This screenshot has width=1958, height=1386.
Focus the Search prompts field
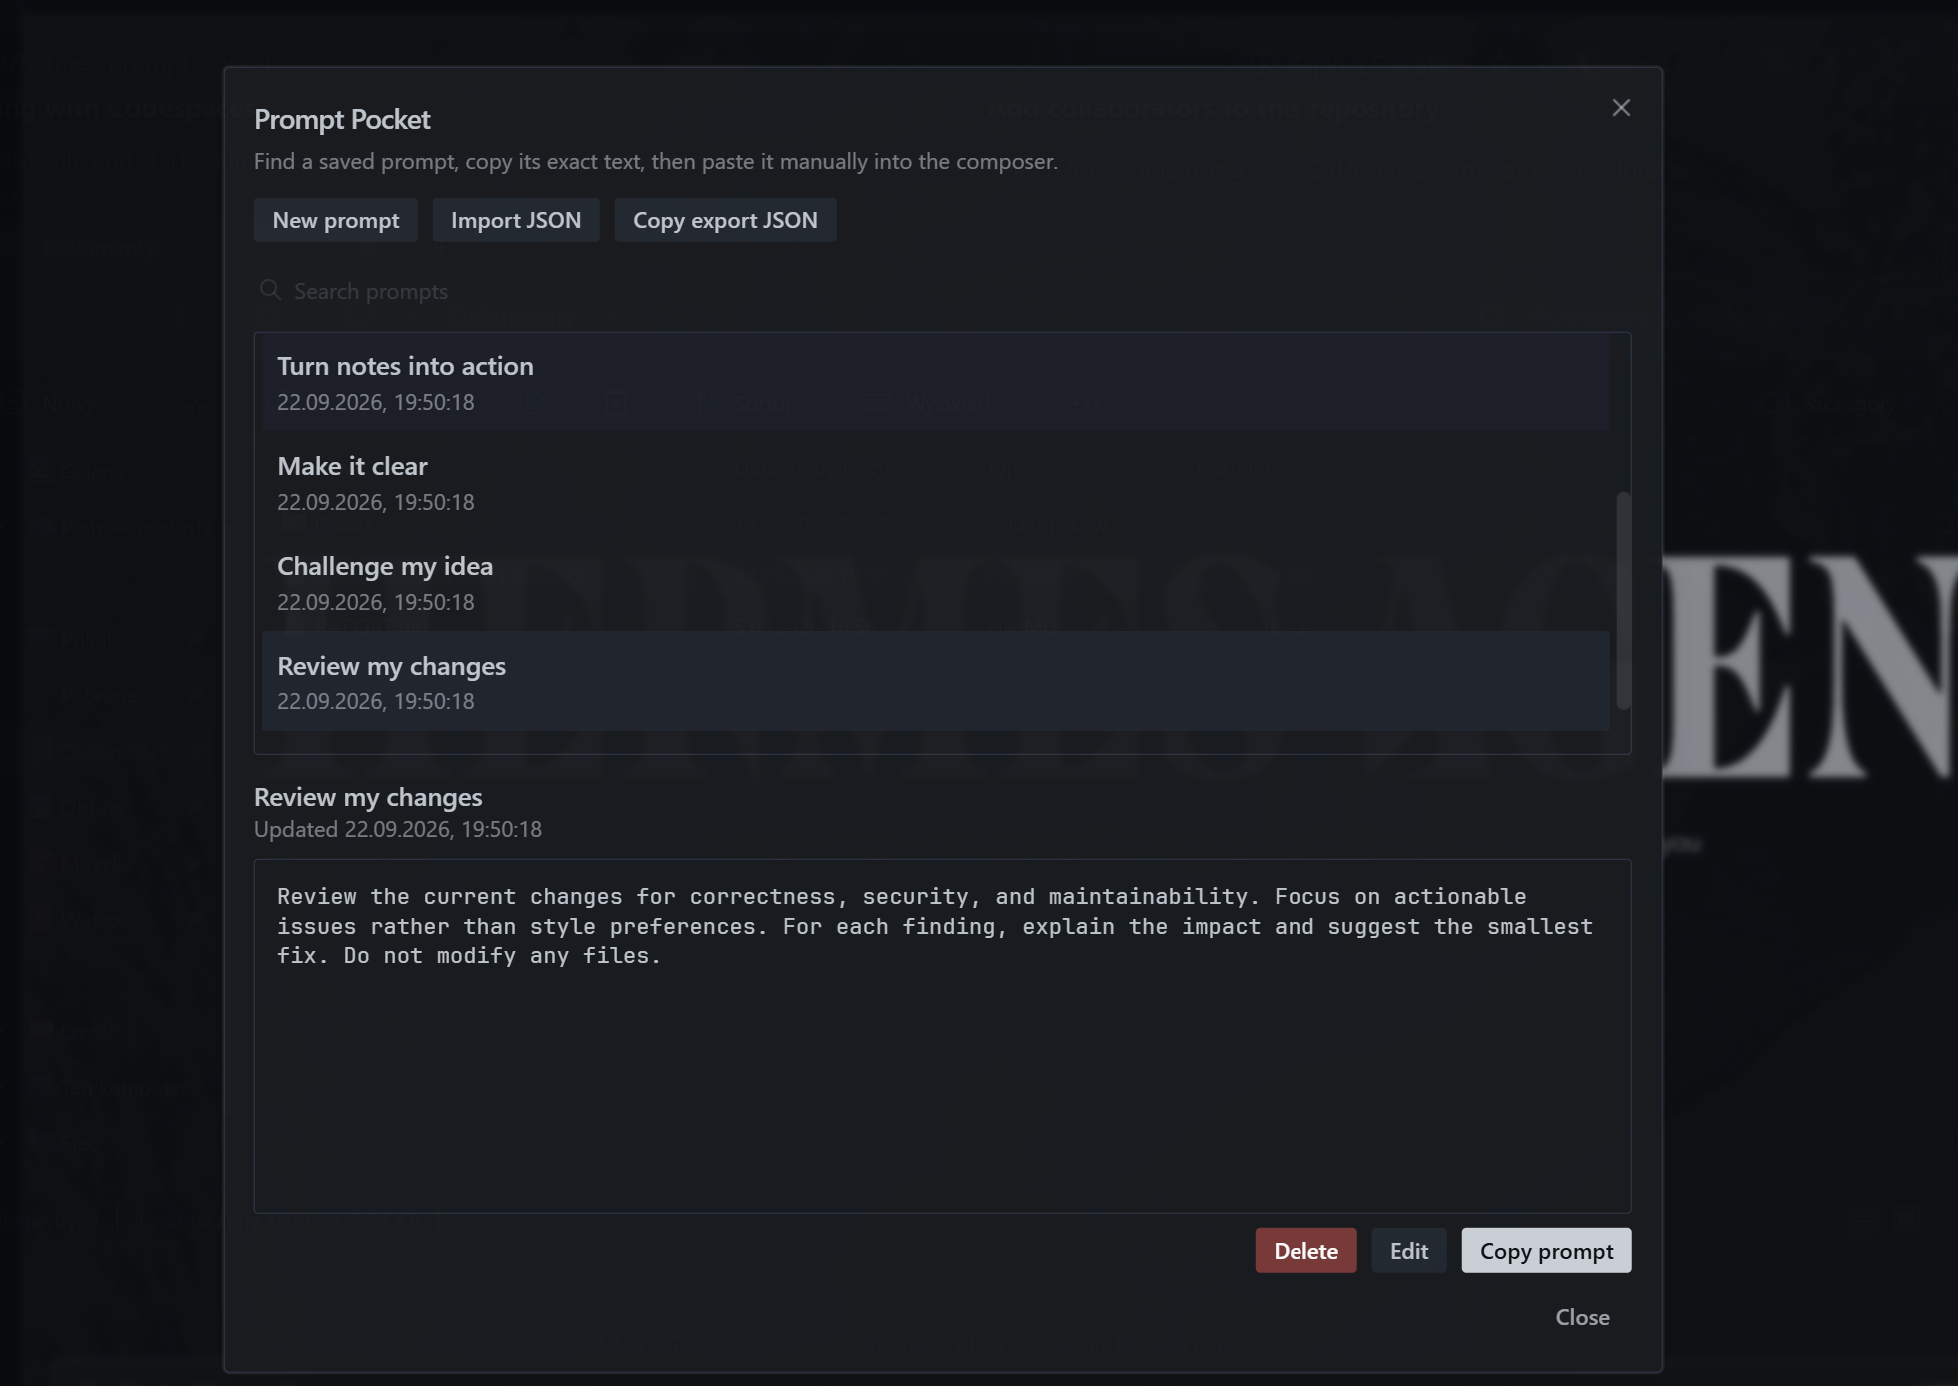pyautogui.click(x=942, y=291)
